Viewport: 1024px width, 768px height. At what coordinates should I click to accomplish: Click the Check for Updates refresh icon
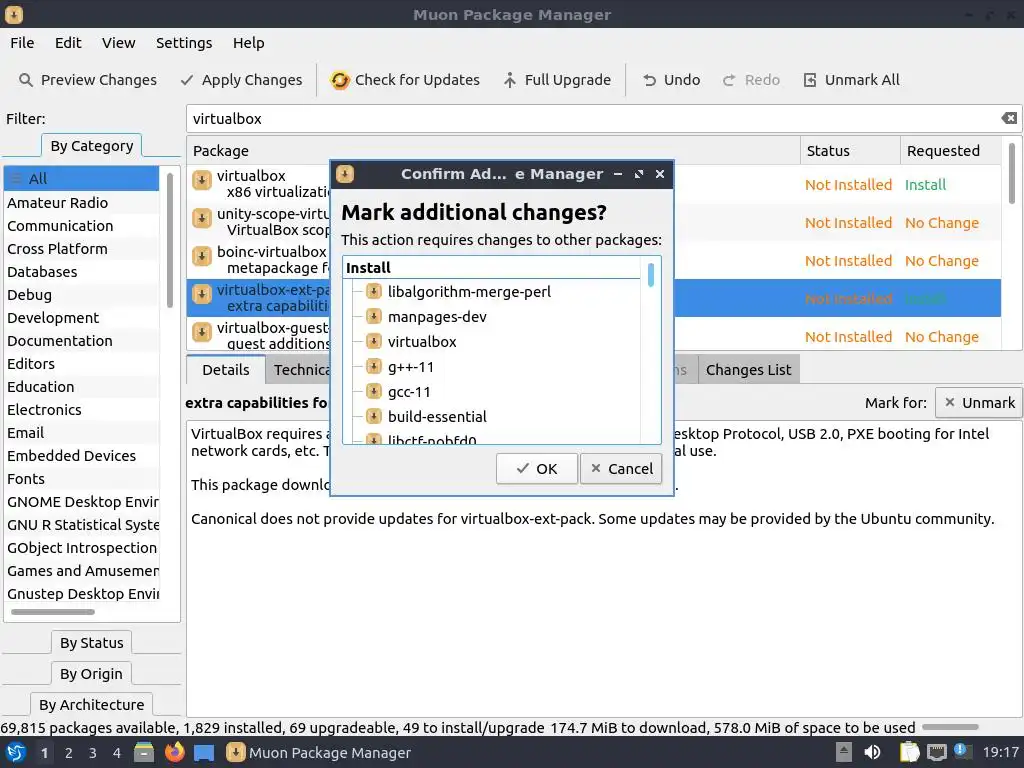coord(340,80)
